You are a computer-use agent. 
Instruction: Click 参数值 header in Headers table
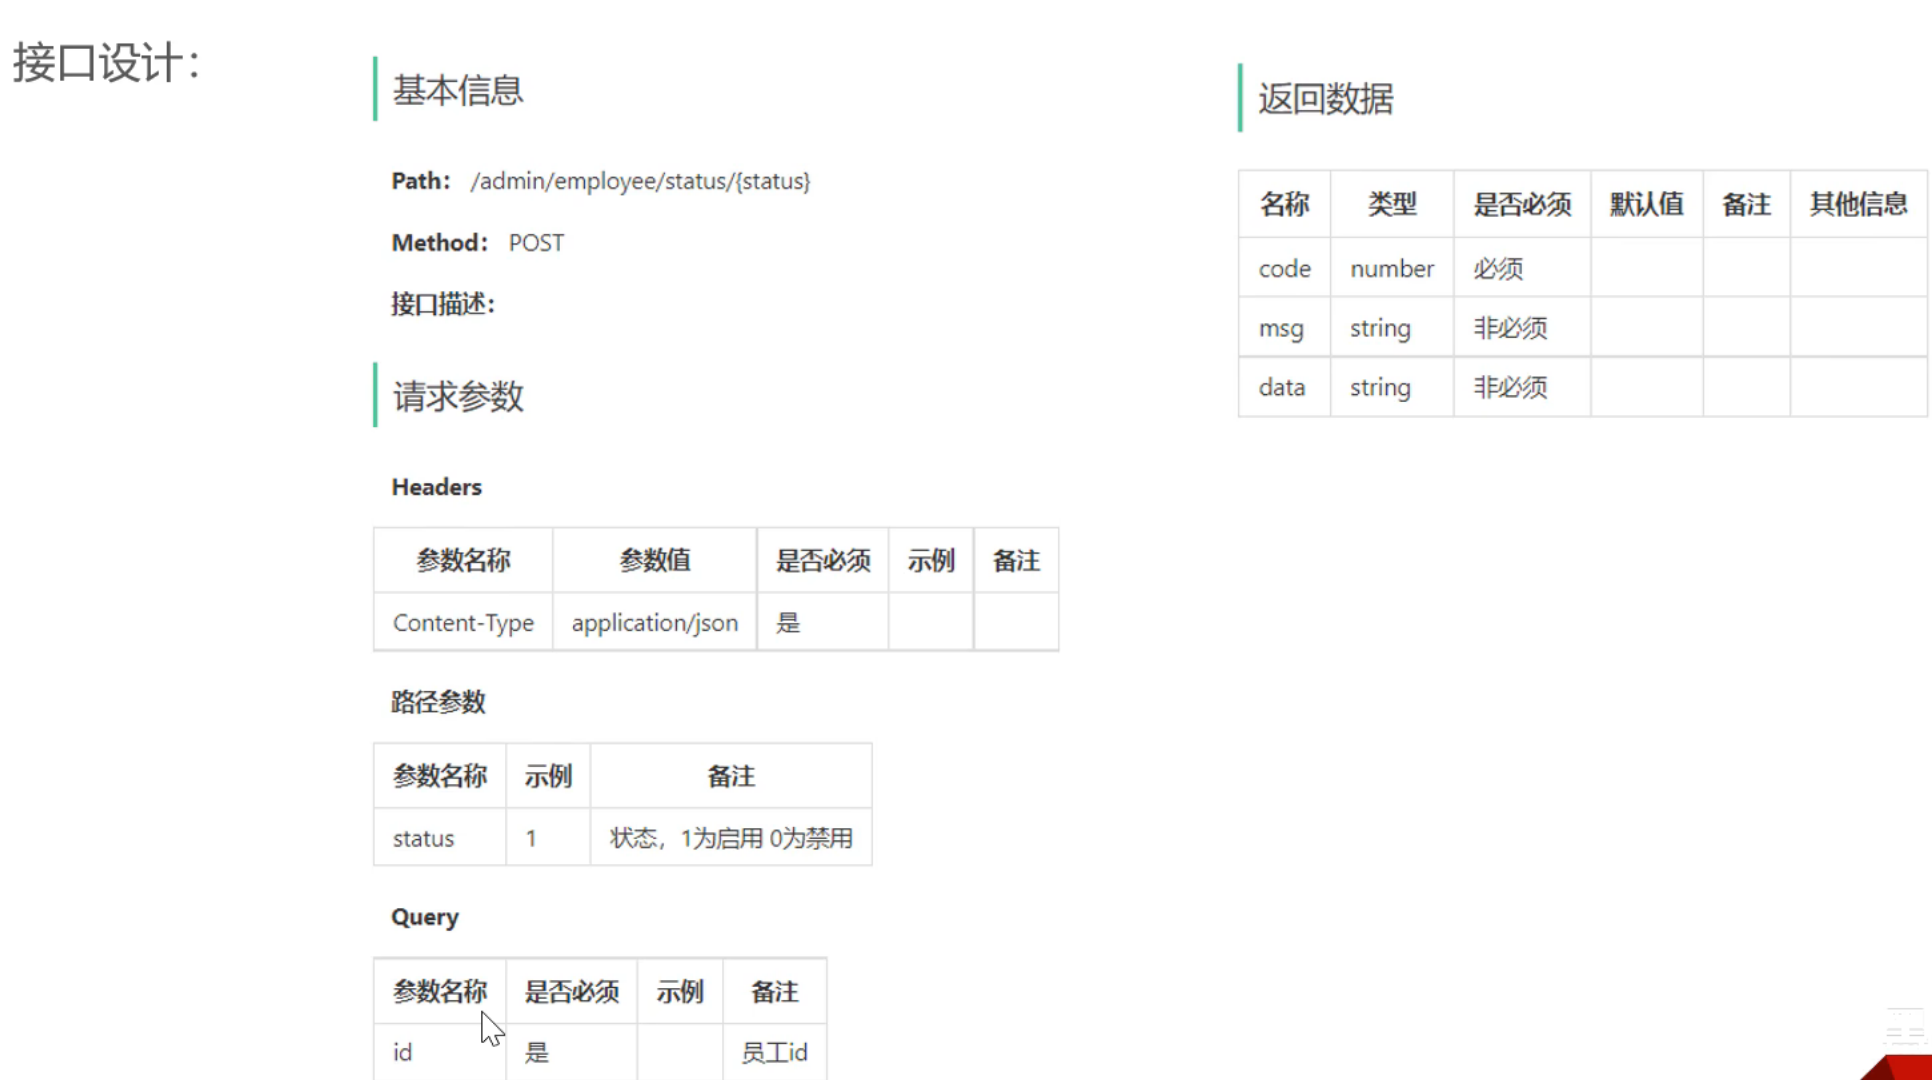[655, 560]
